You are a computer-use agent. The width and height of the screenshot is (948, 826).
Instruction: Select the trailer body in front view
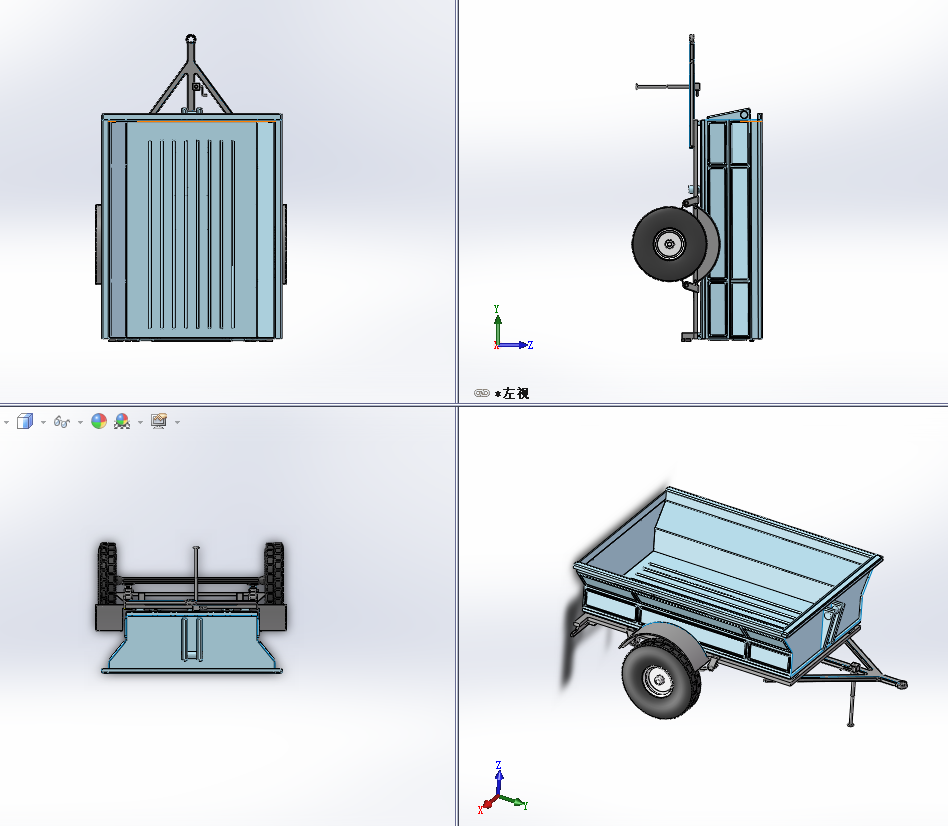click(192, 641)
